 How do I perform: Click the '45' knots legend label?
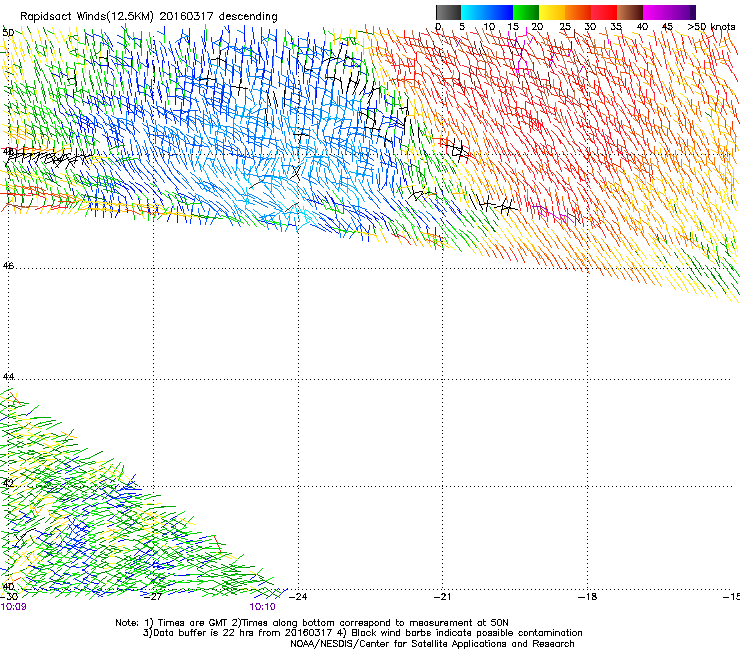(x=667, y=27)
